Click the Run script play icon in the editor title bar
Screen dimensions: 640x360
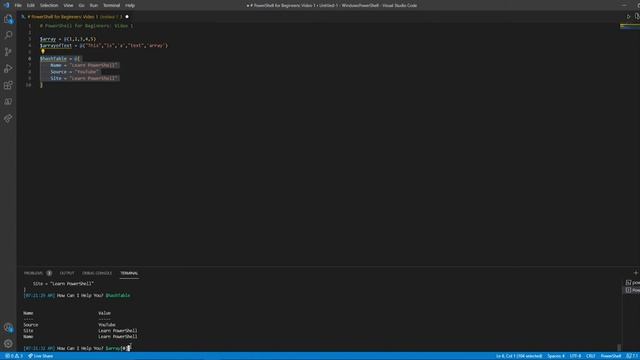click(629, 17)
